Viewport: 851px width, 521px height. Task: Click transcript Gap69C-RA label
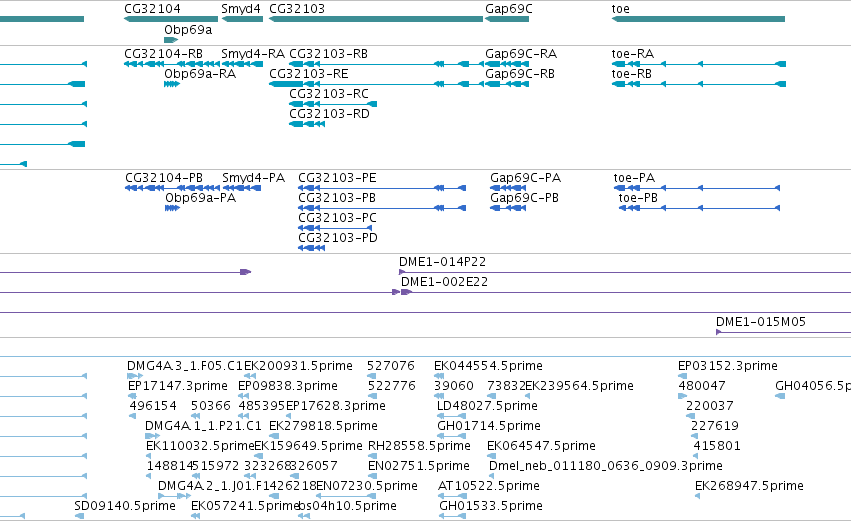pos(521,54)
